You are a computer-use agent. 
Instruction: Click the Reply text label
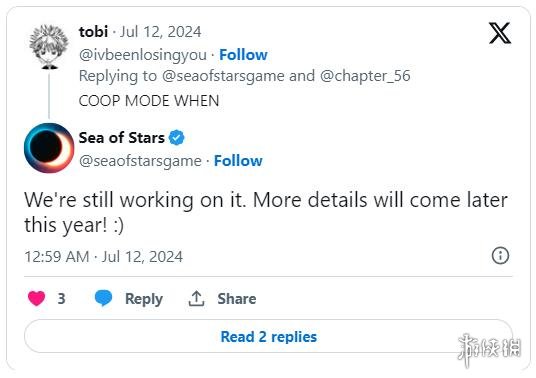(144, 299)
